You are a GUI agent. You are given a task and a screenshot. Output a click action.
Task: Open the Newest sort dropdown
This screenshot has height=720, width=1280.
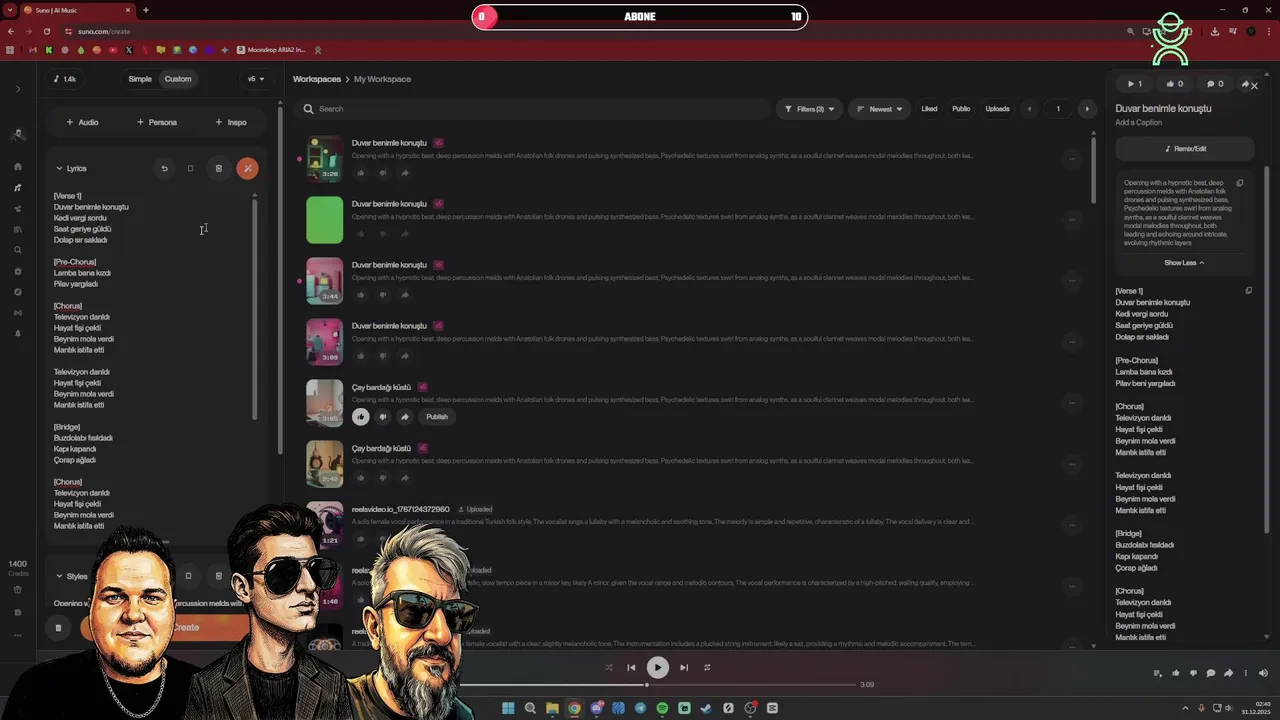pyautogui.click(x=880, y=109)
